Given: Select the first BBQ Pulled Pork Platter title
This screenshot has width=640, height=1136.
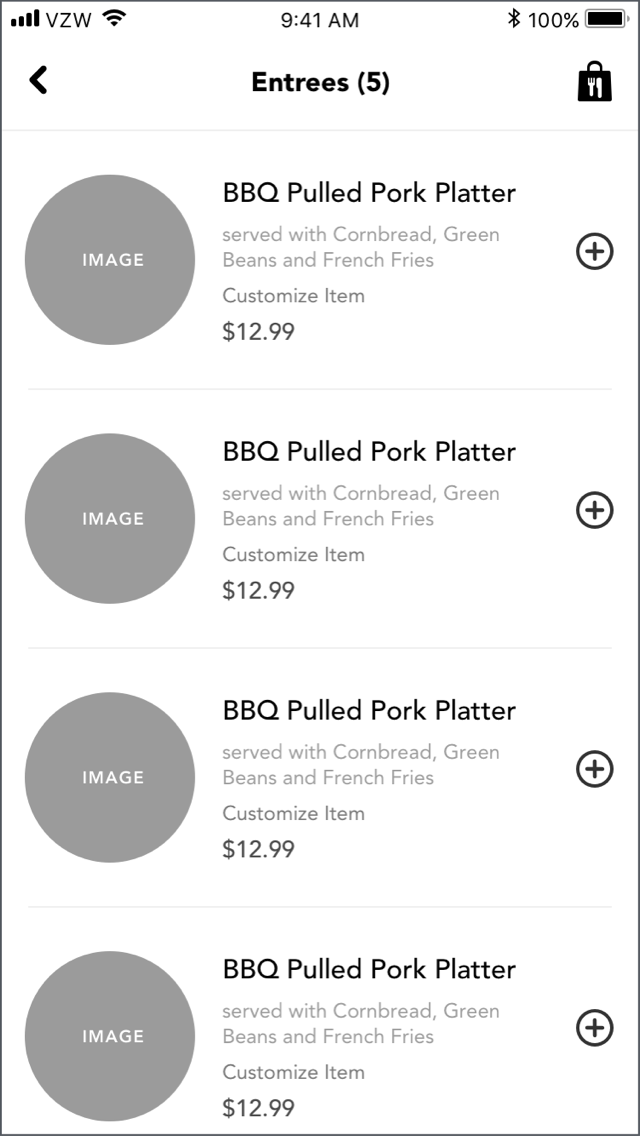Looking at the screenshot, I should coord(369,193).
